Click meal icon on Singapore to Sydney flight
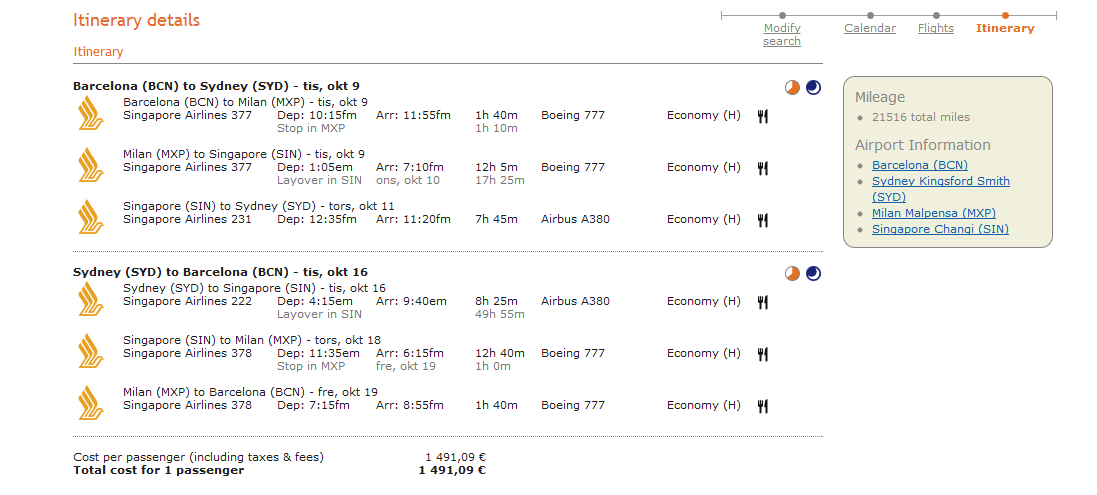 click(x=763, y=220)
